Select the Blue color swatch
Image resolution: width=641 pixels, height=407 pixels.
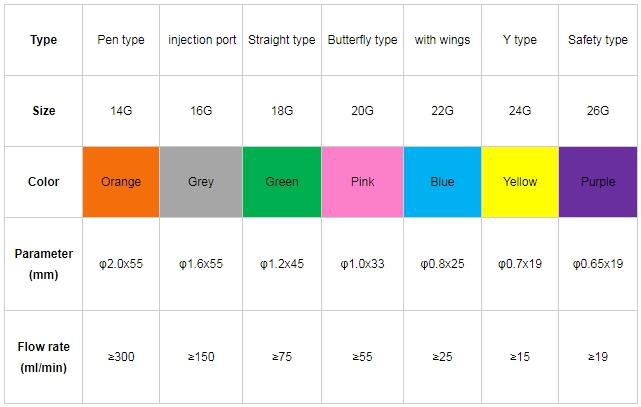442,182
